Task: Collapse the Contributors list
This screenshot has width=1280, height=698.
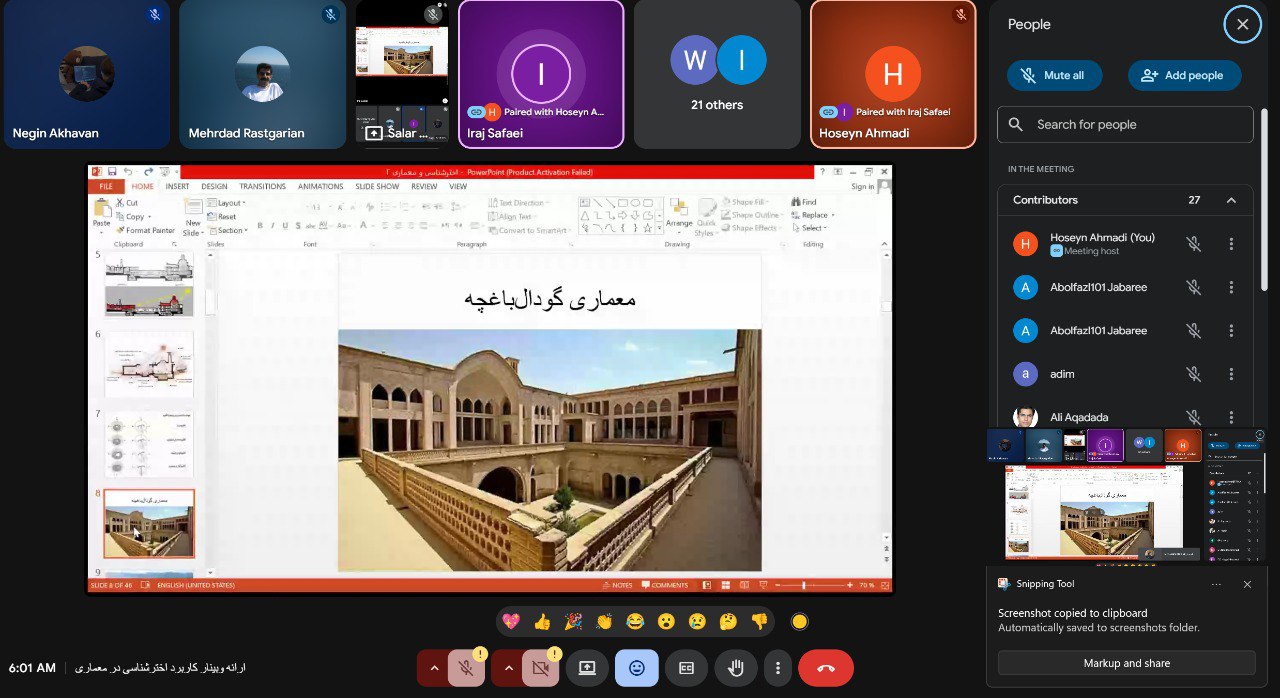Action: click(x=1231, y=200)
